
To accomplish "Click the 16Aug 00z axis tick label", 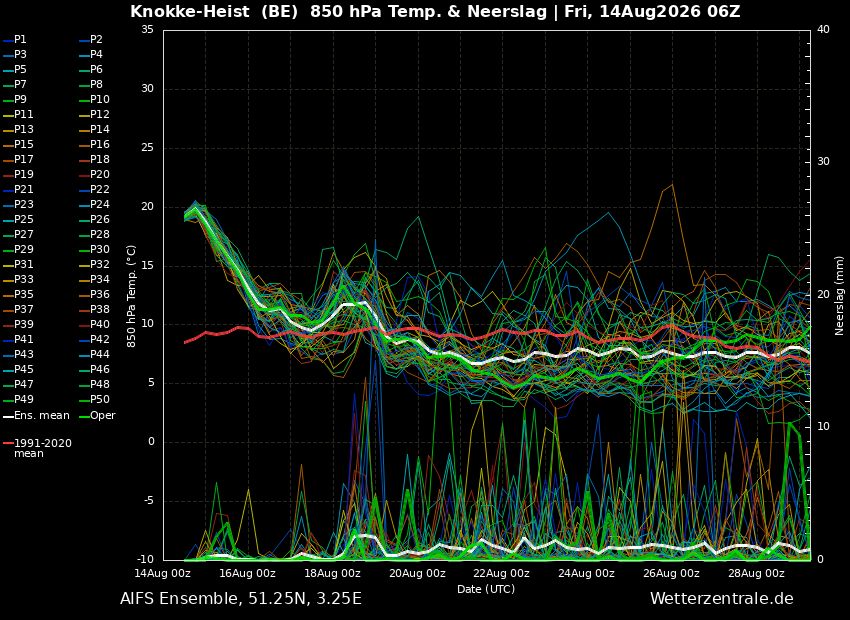I will (x=248, y=573).
